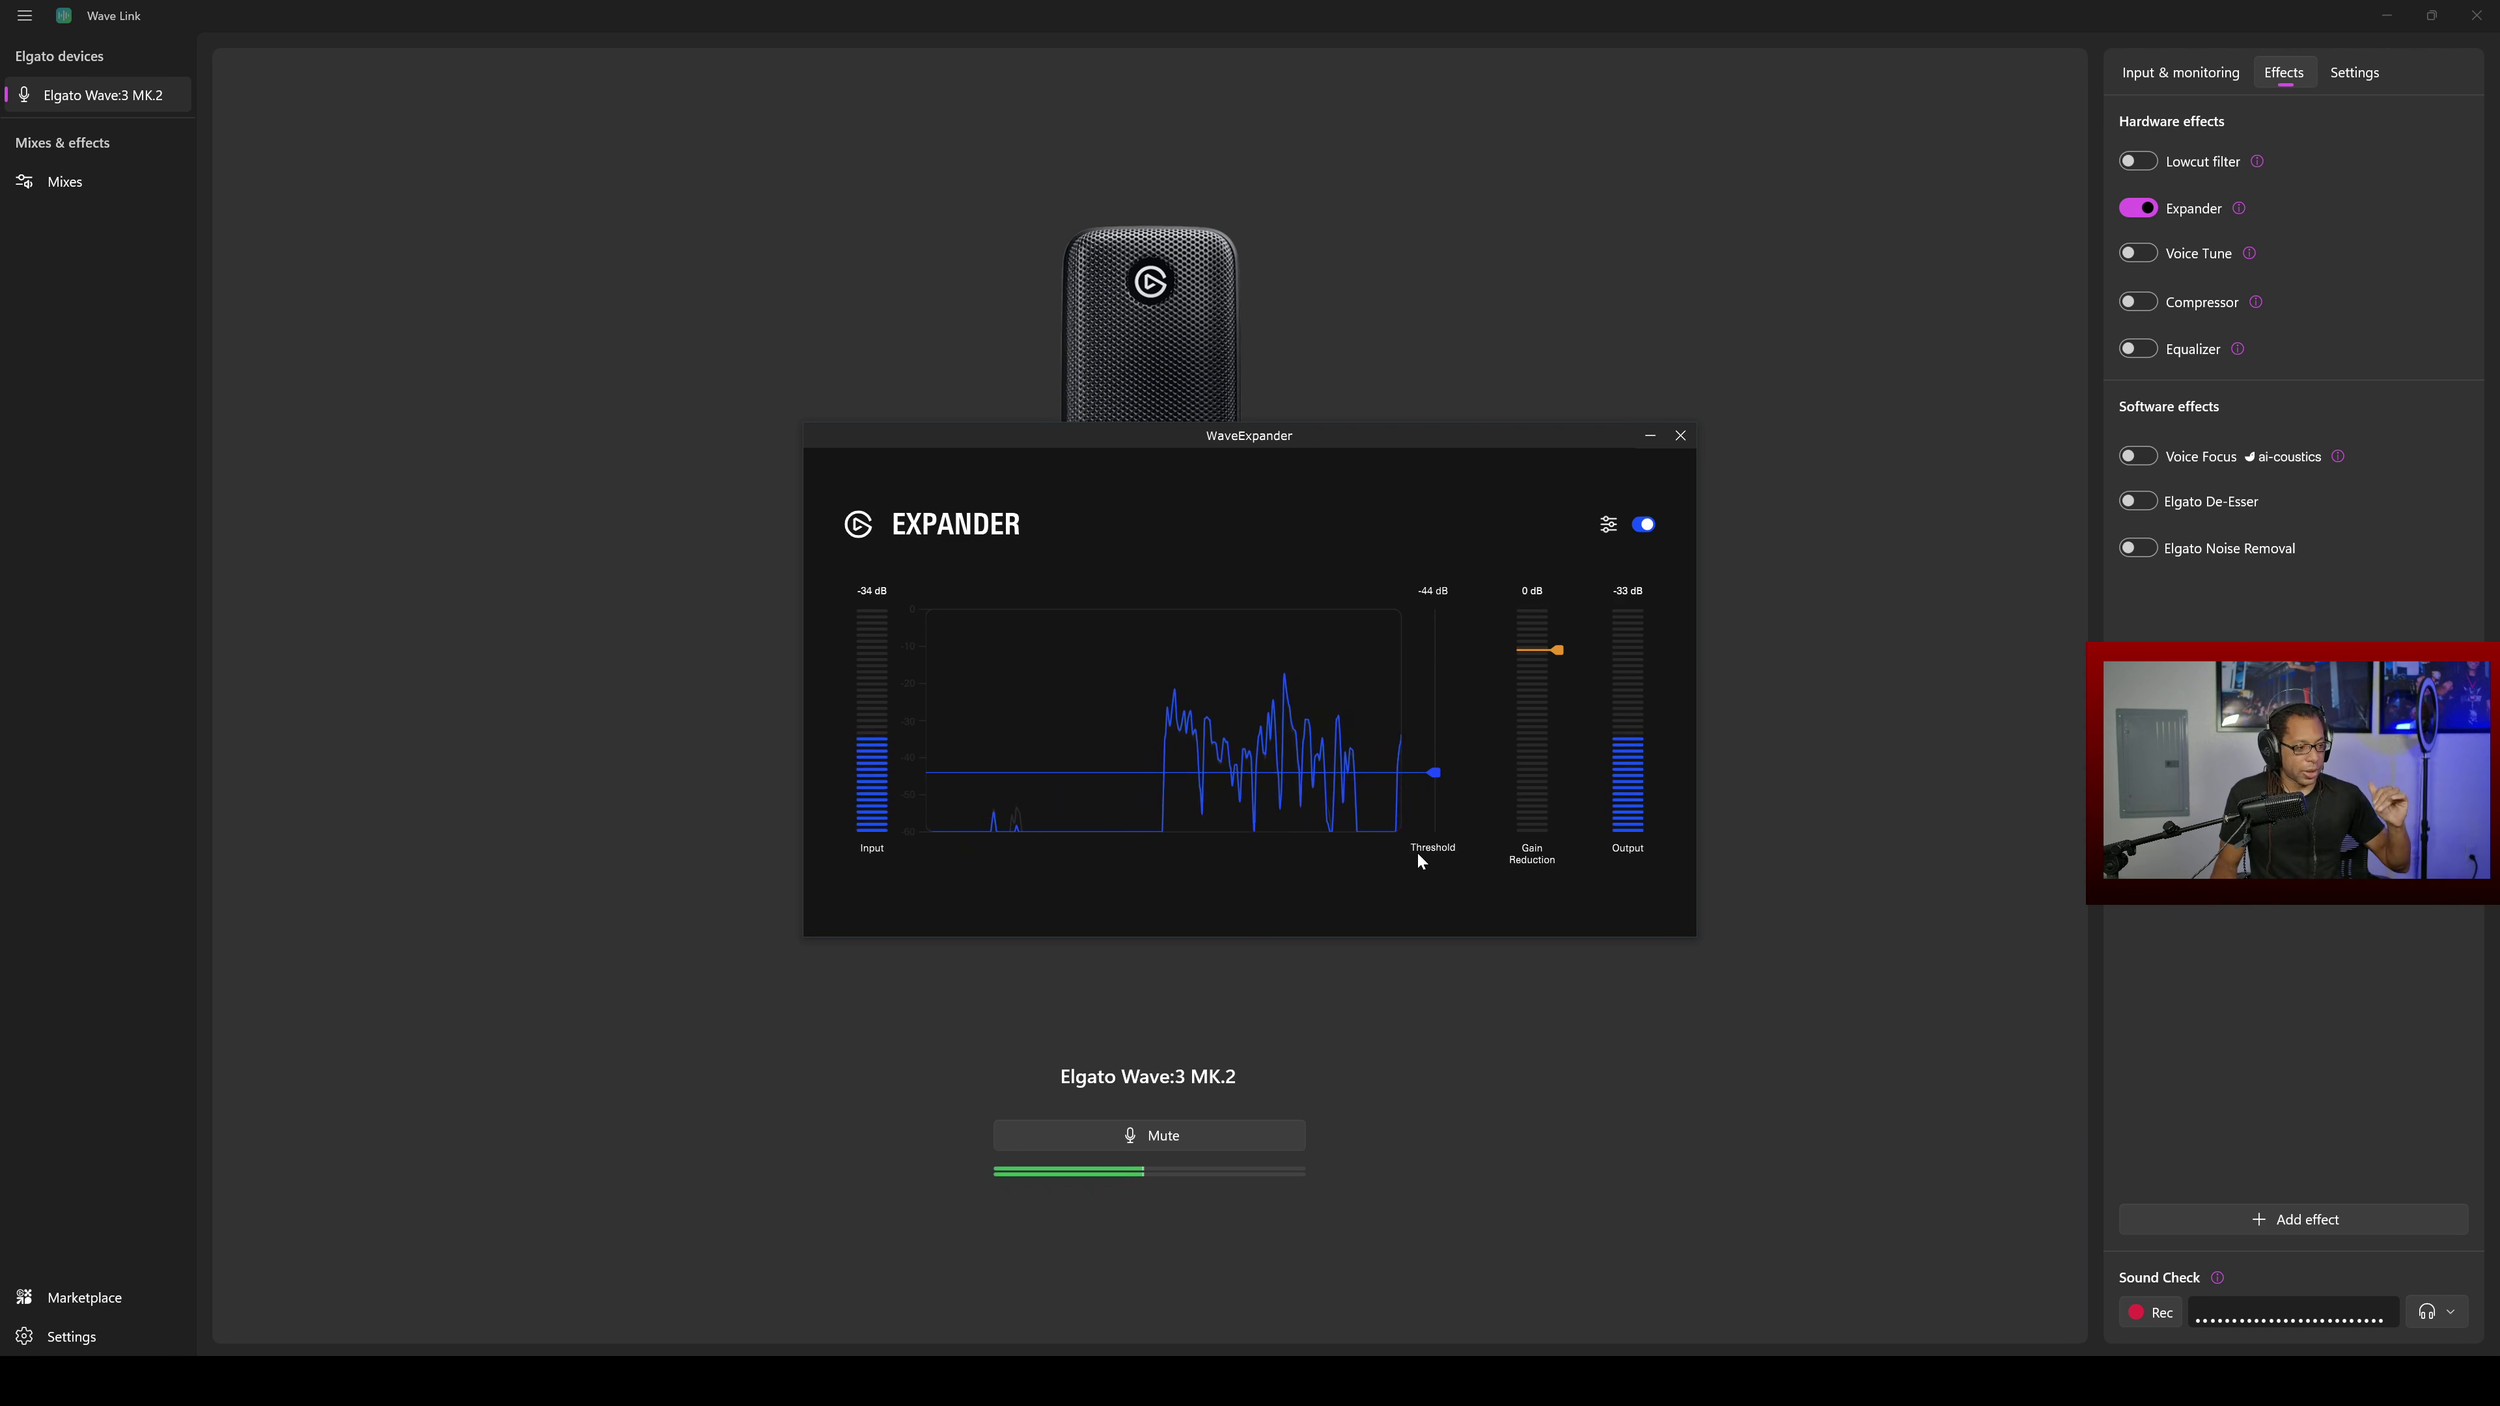Screen dimensions: 2500x1406
Task: Click the Wave Link app logo icon
Action: [64, 16]
